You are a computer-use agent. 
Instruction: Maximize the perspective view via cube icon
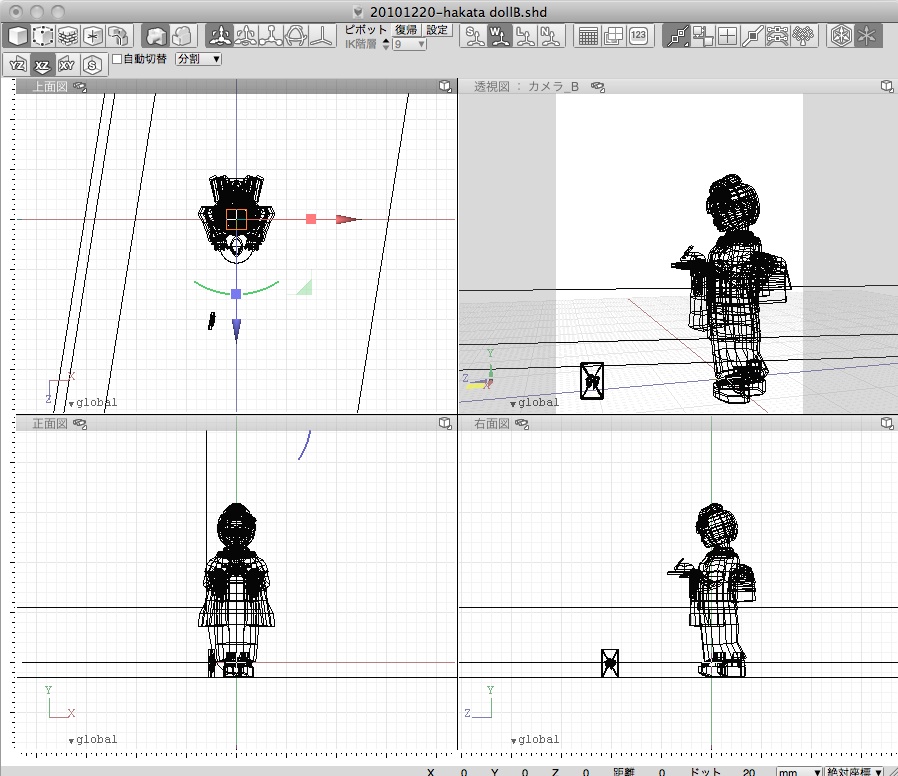tap(887, 86)
